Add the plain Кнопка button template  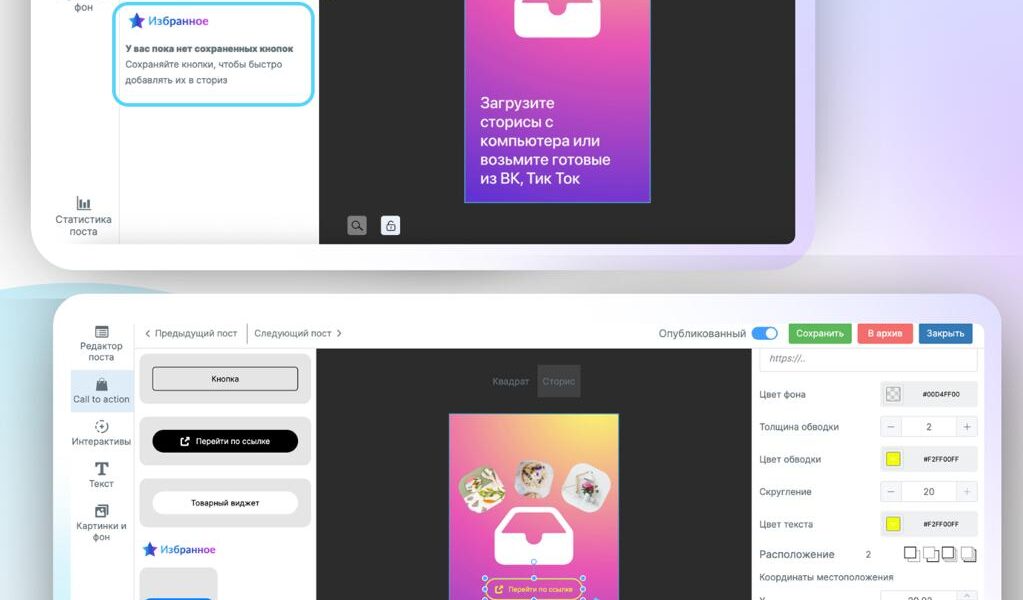tap(225, 379)
